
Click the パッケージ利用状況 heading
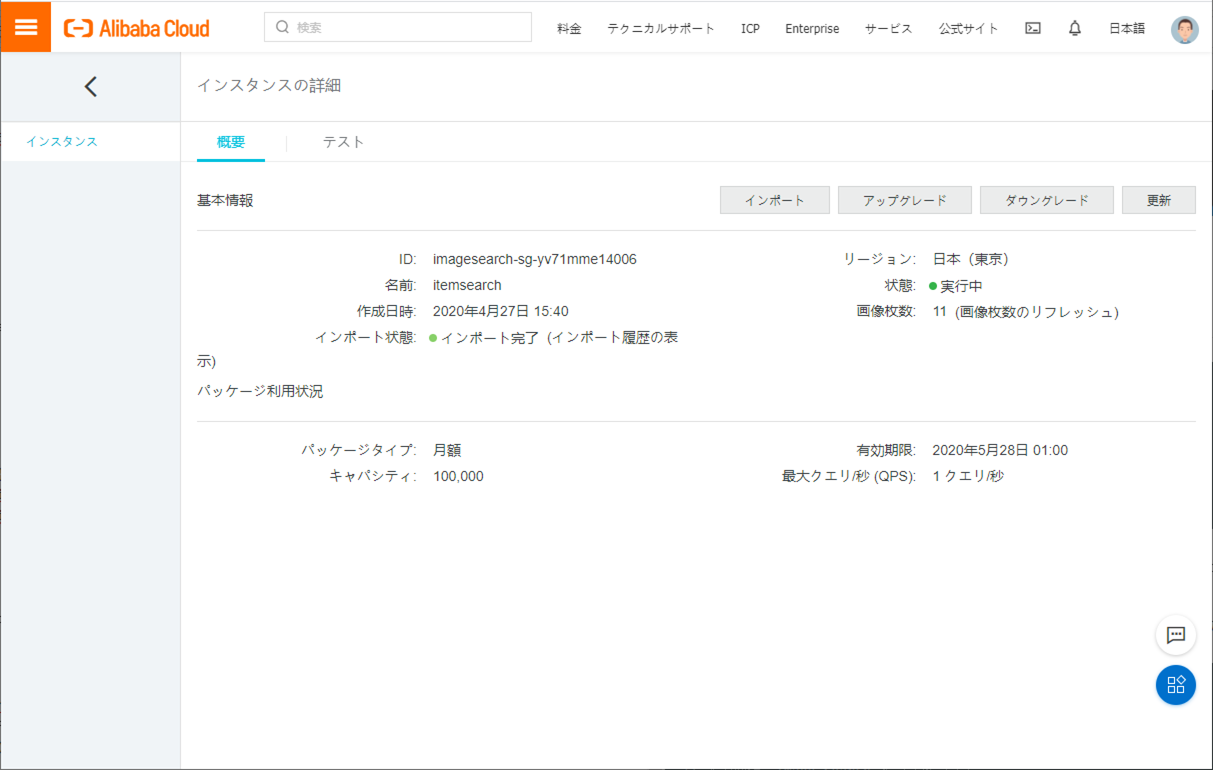click(260, 391)
